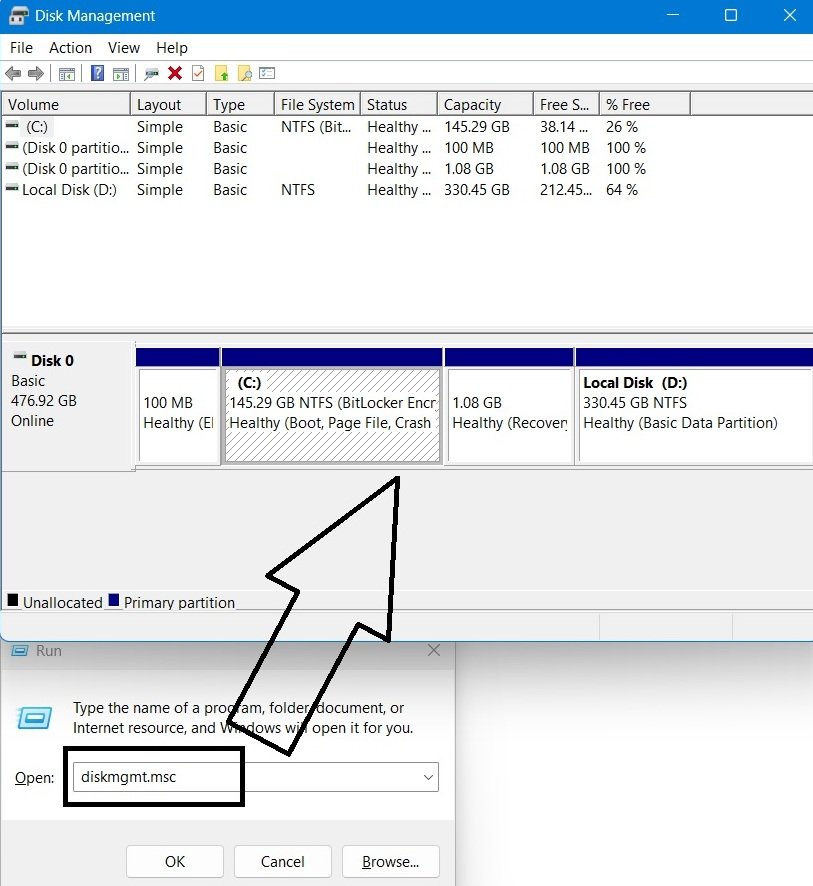Click the NTFS (Bit... file system cell

tap(316, 127)
